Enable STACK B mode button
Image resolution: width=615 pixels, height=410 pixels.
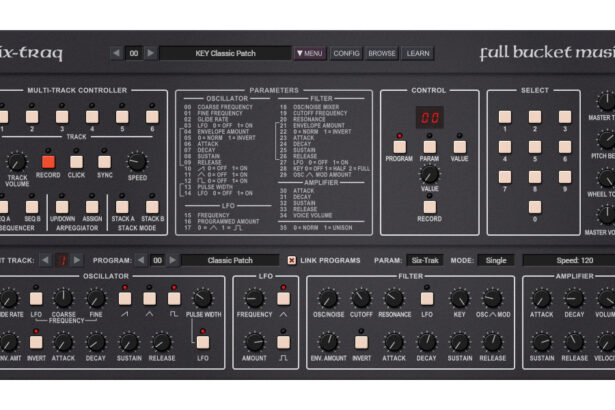click(152, 207)
